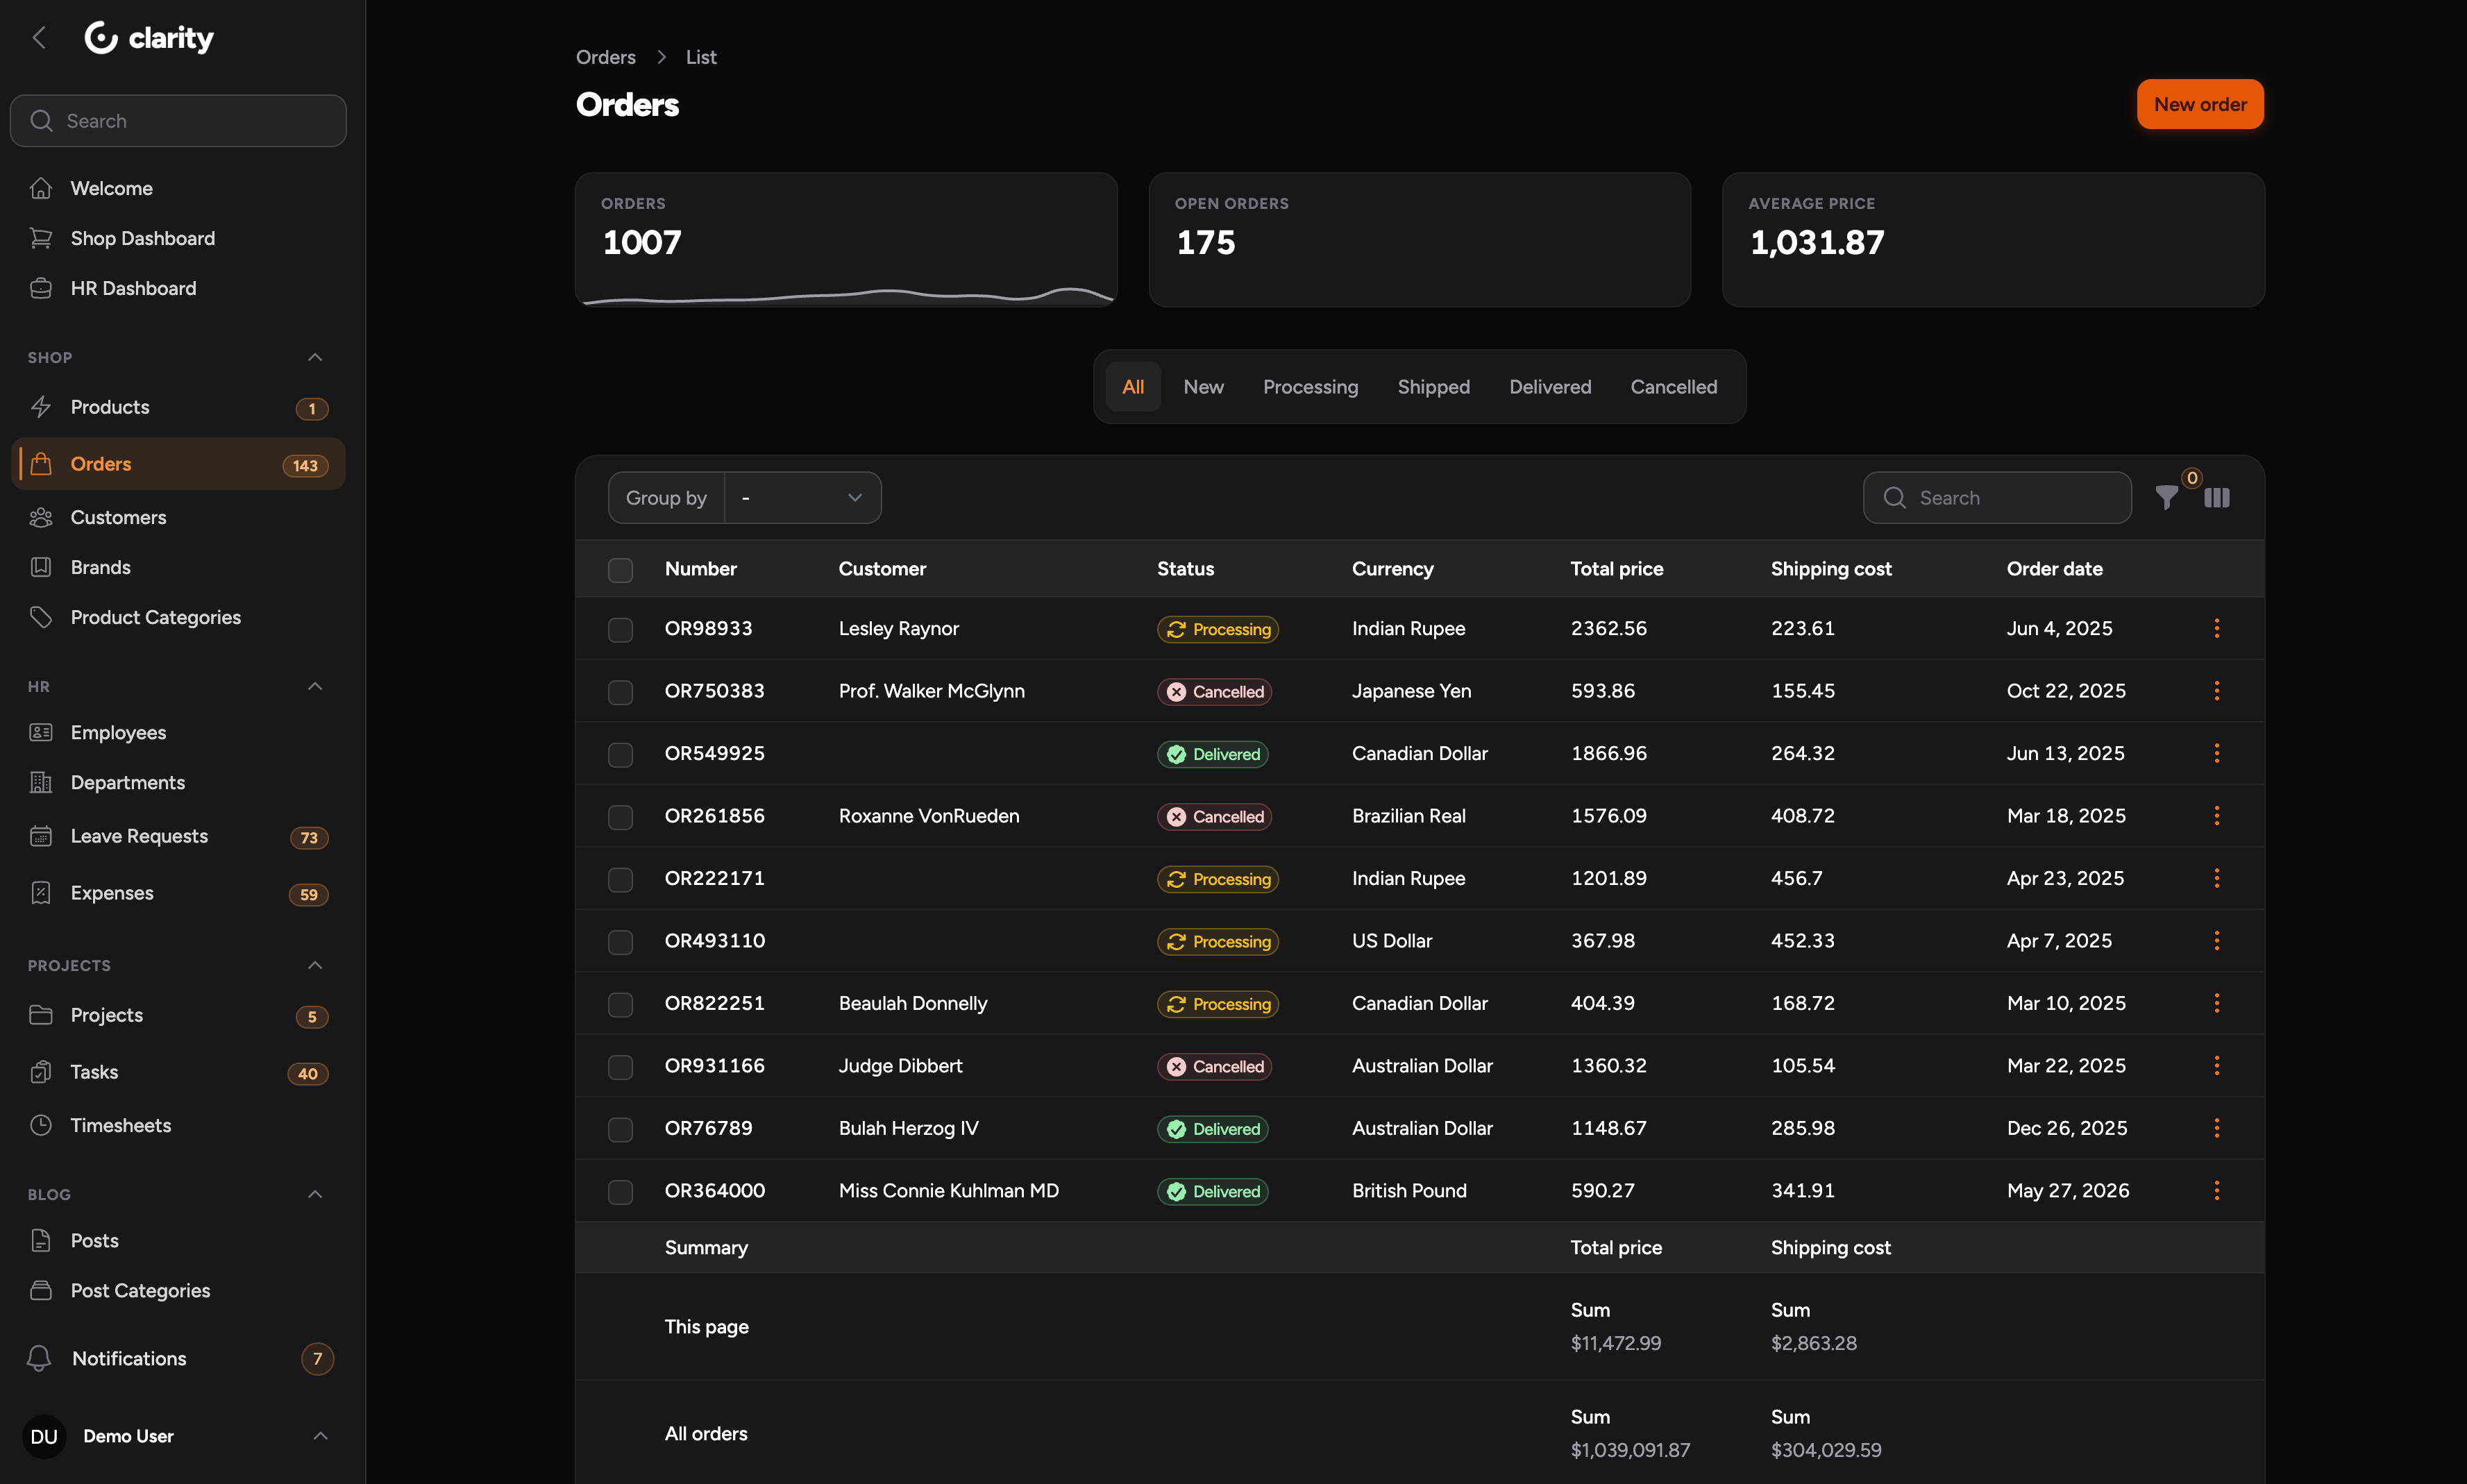Select the All orders tab

pos(1133,387)
